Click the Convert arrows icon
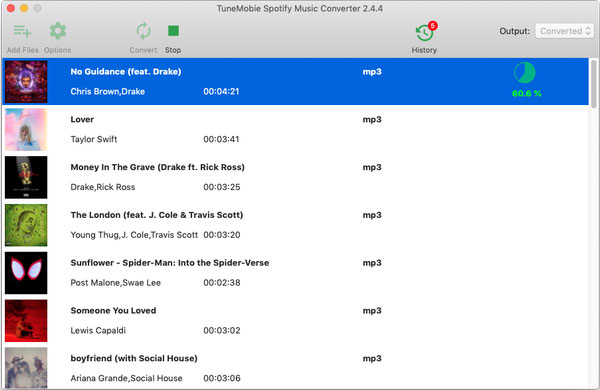600x390 pixels. click(x=143, y=31)
